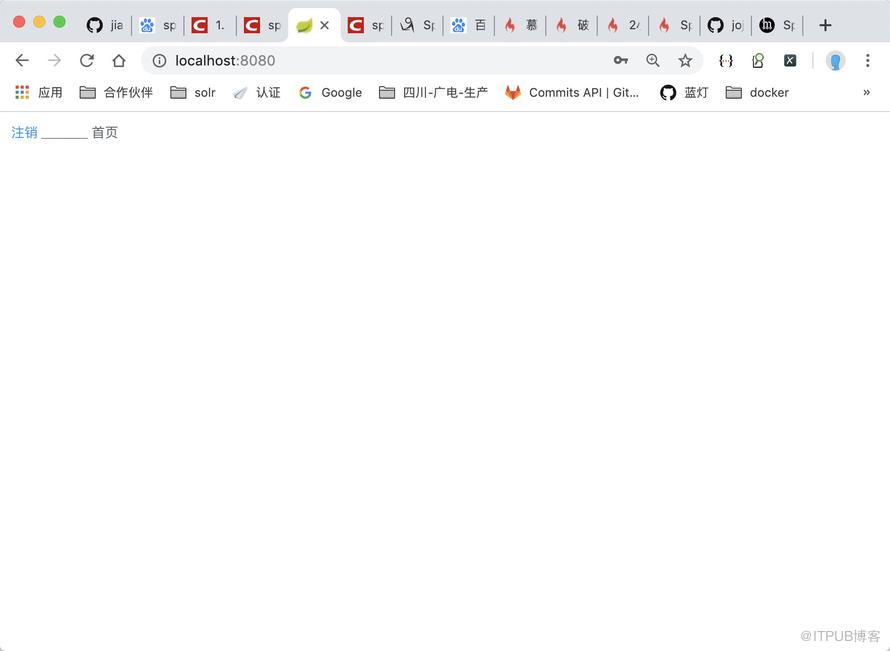Open the Google bookmark
This screenshot has width=890, height=651.
pyautogui.click(x=330, y=93)
